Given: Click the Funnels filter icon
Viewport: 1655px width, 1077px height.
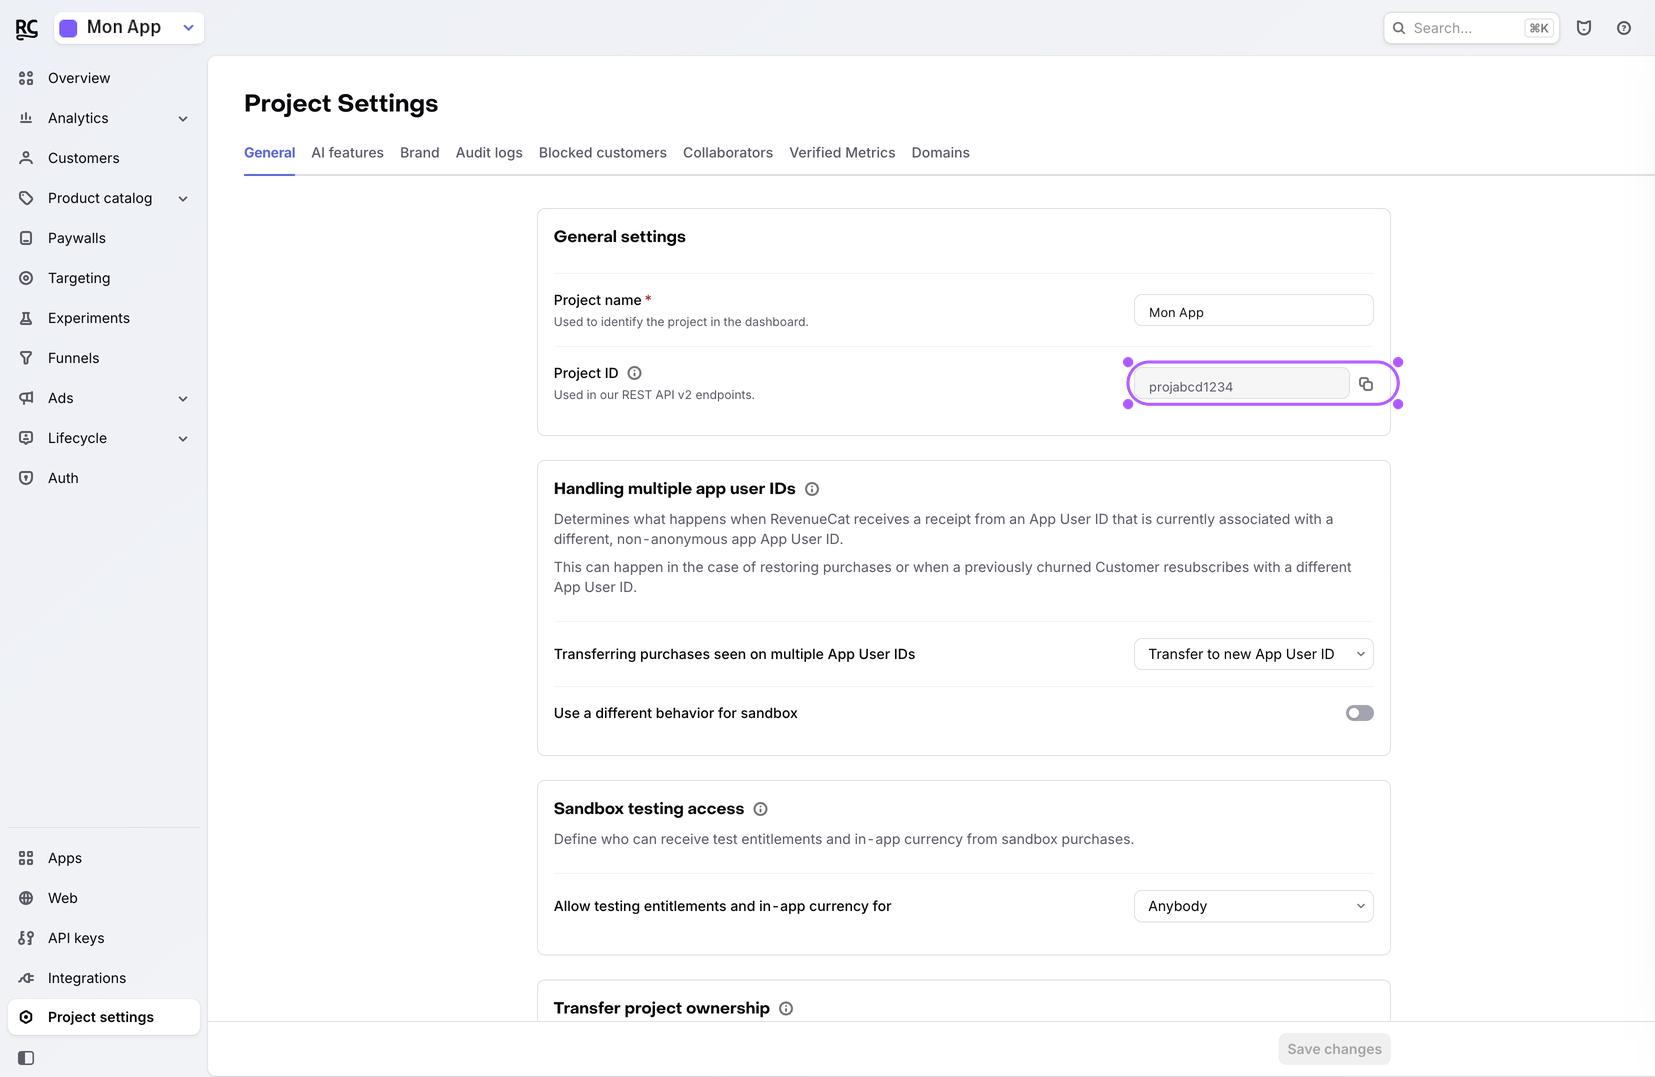Looking at the screenshot, I should point(26,358).
